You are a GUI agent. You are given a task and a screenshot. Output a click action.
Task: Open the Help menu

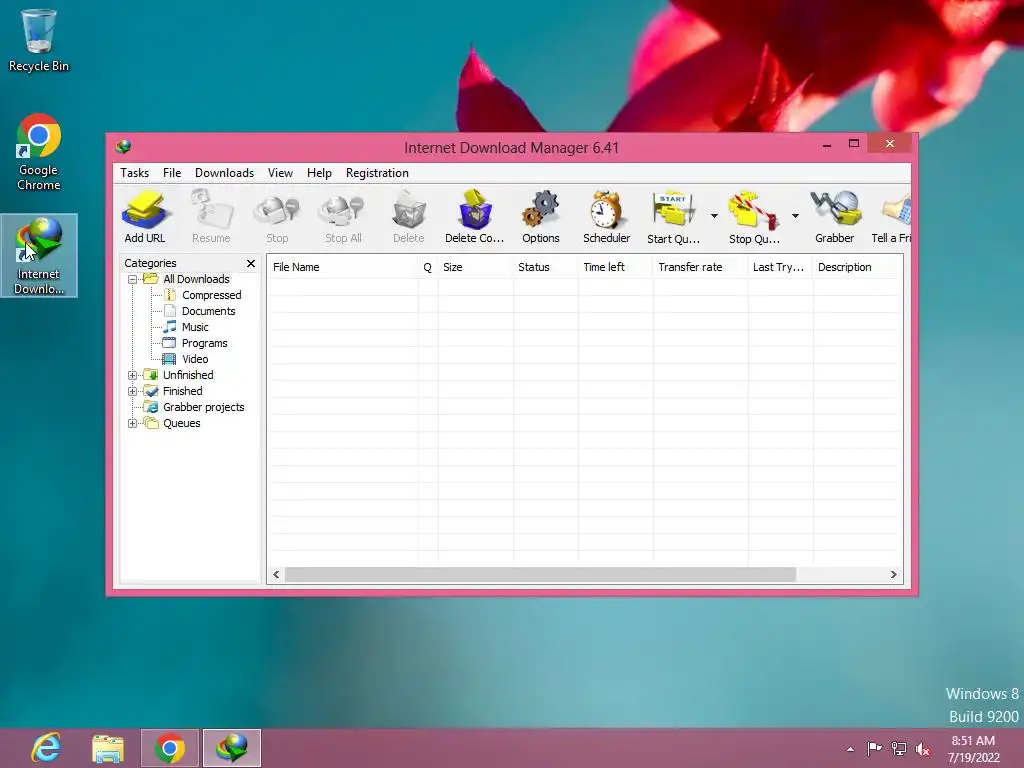(x=319, y=172)
